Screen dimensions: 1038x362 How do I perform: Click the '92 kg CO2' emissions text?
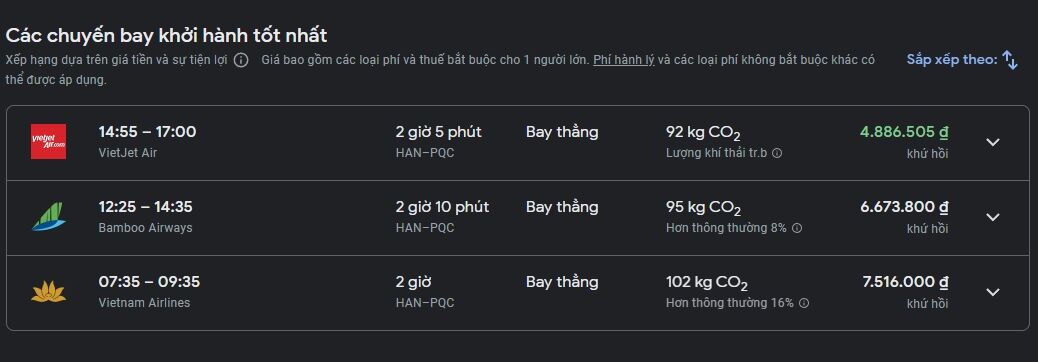click(x=703, y=133)
